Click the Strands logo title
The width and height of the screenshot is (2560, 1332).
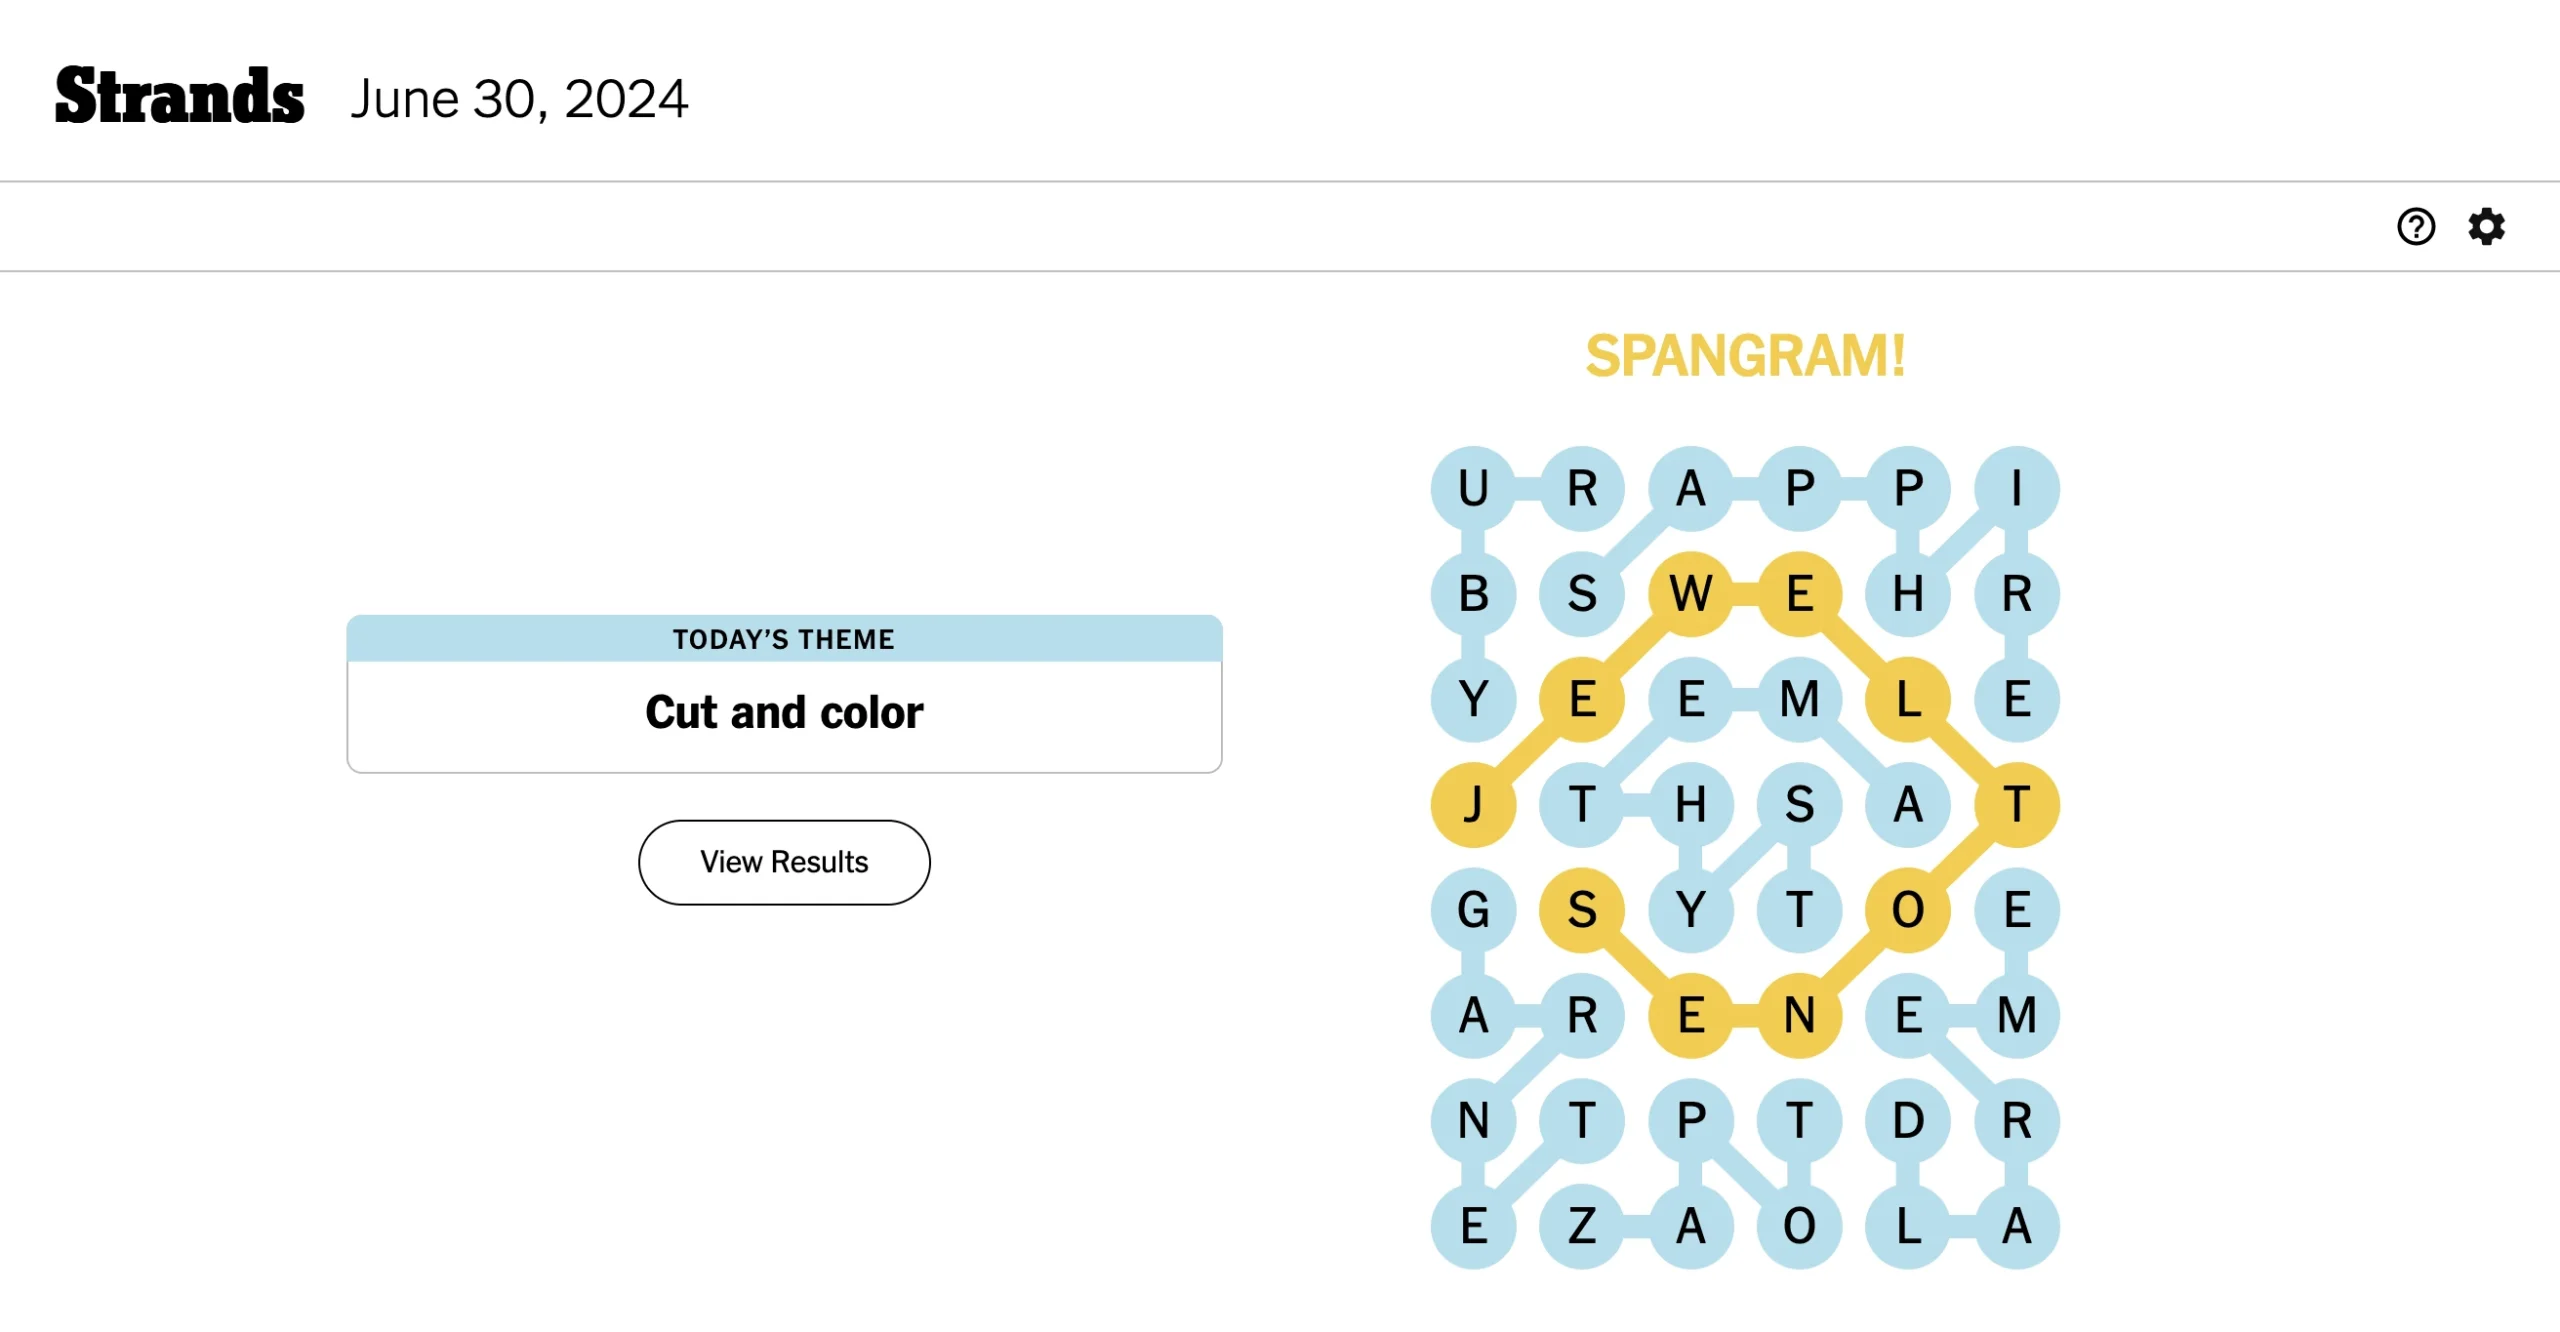(179, 97)
